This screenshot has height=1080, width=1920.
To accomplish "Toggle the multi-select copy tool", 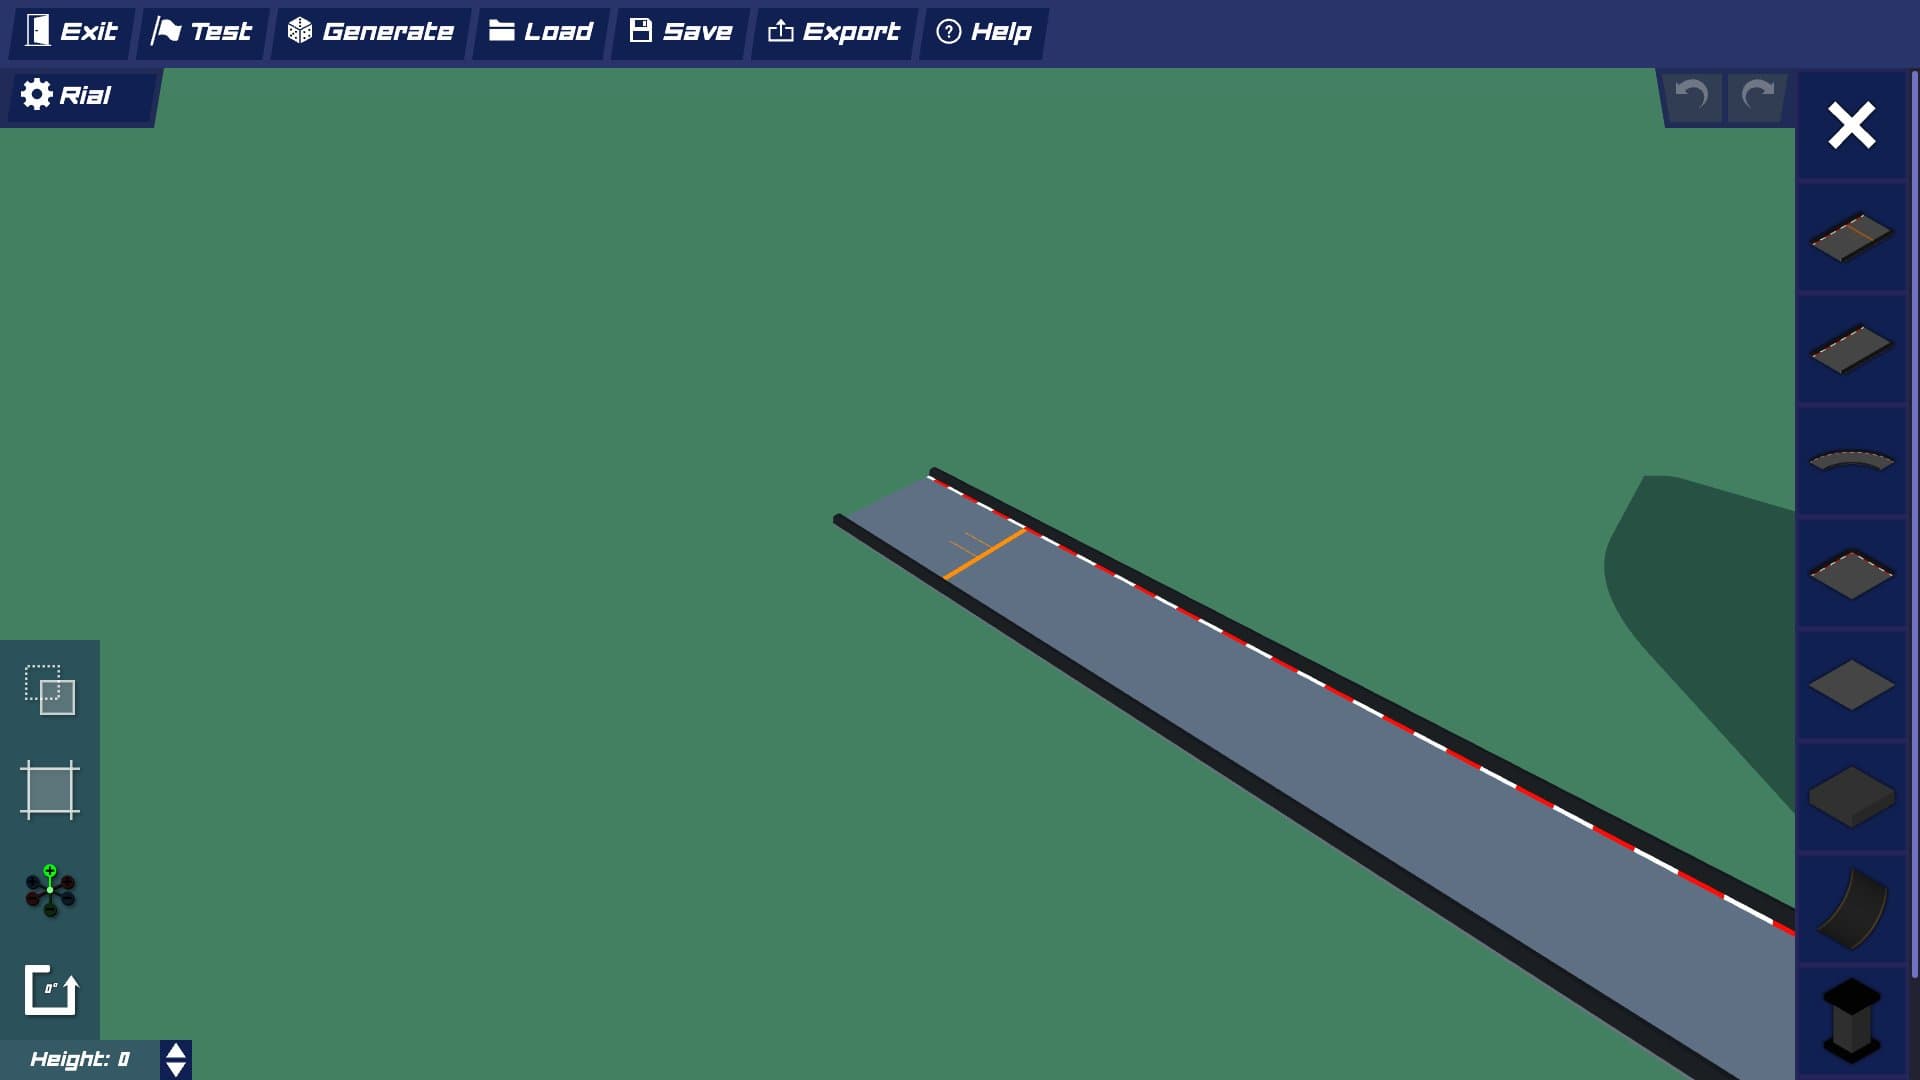I will click(50, 690).
